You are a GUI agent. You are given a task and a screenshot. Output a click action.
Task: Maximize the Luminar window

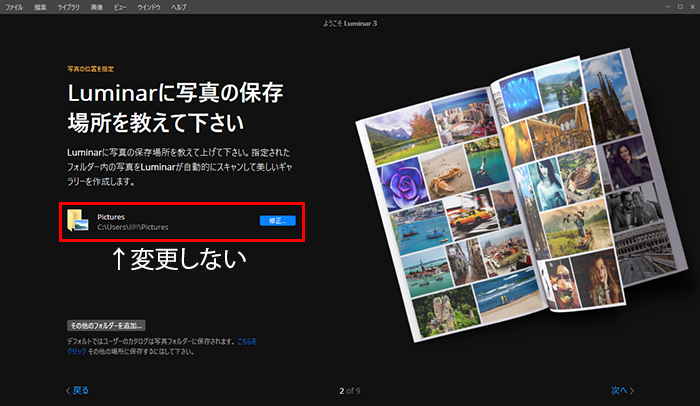(x=680, y=7)
